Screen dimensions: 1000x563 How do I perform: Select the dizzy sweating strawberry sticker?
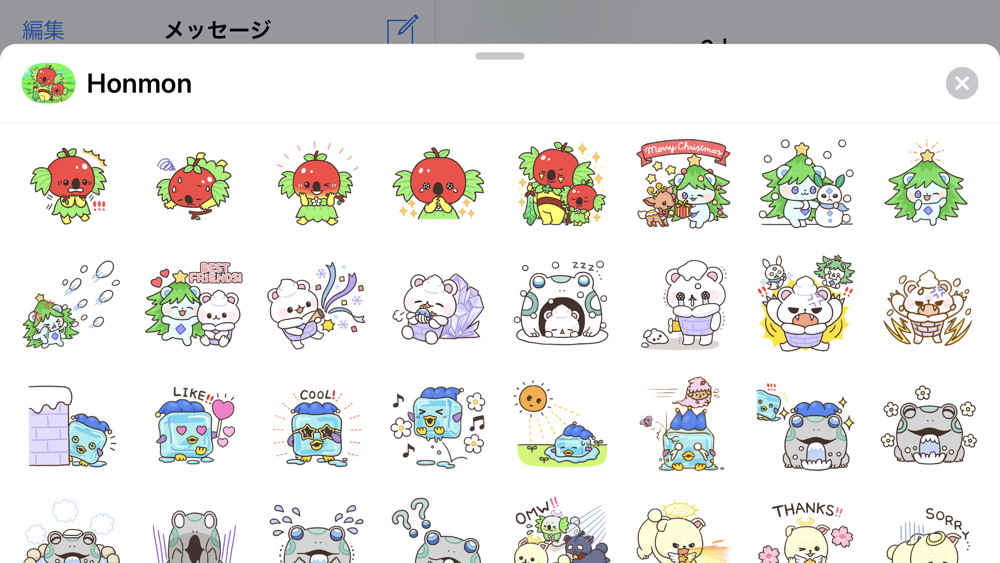(194, 186)
